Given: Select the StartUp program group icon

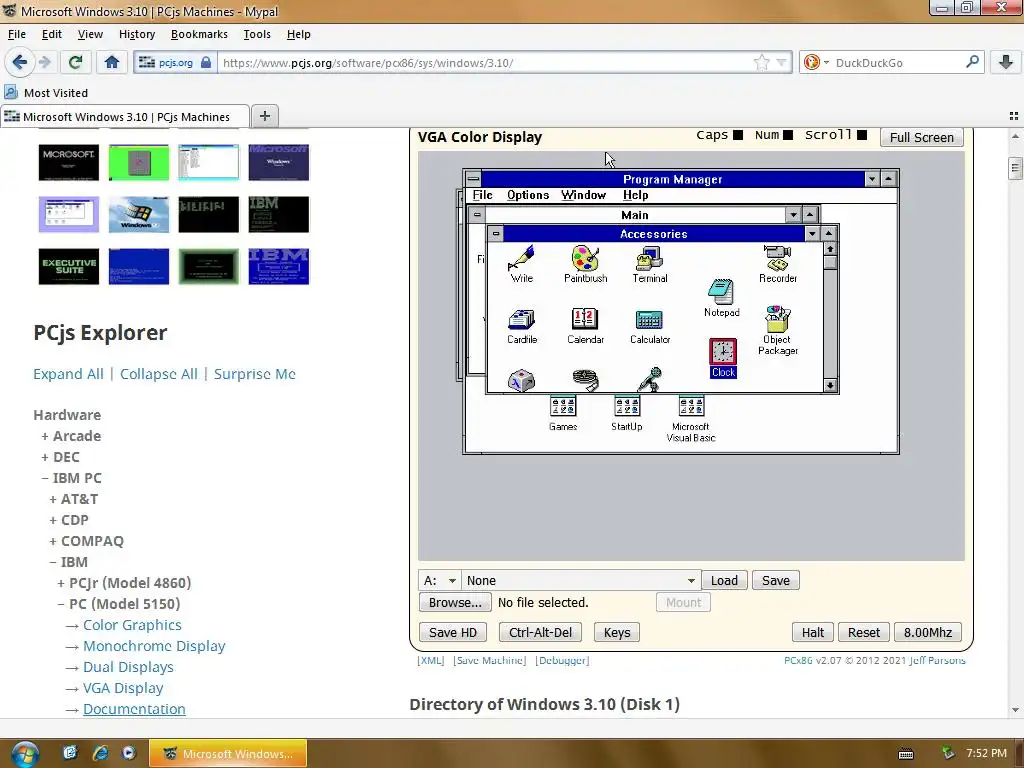Looking at the screenshot, I should [627, 413].
